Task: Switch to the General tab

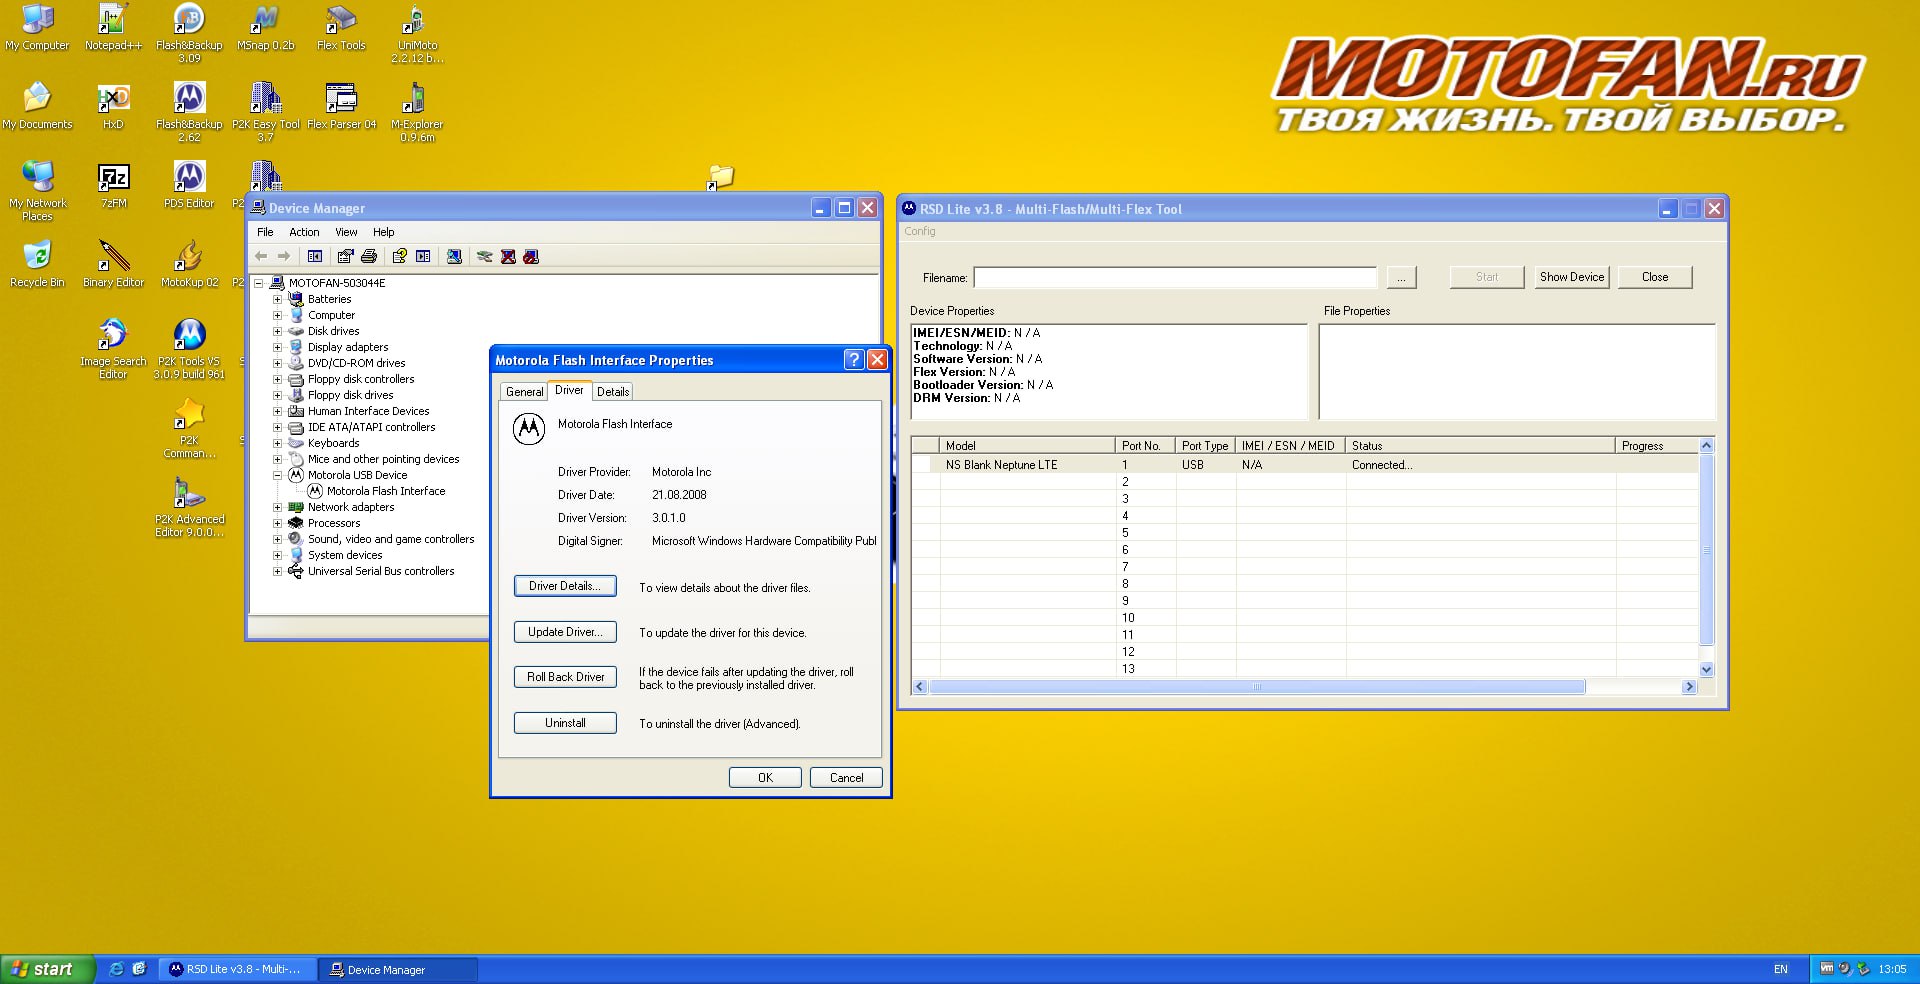Action: 524,392
